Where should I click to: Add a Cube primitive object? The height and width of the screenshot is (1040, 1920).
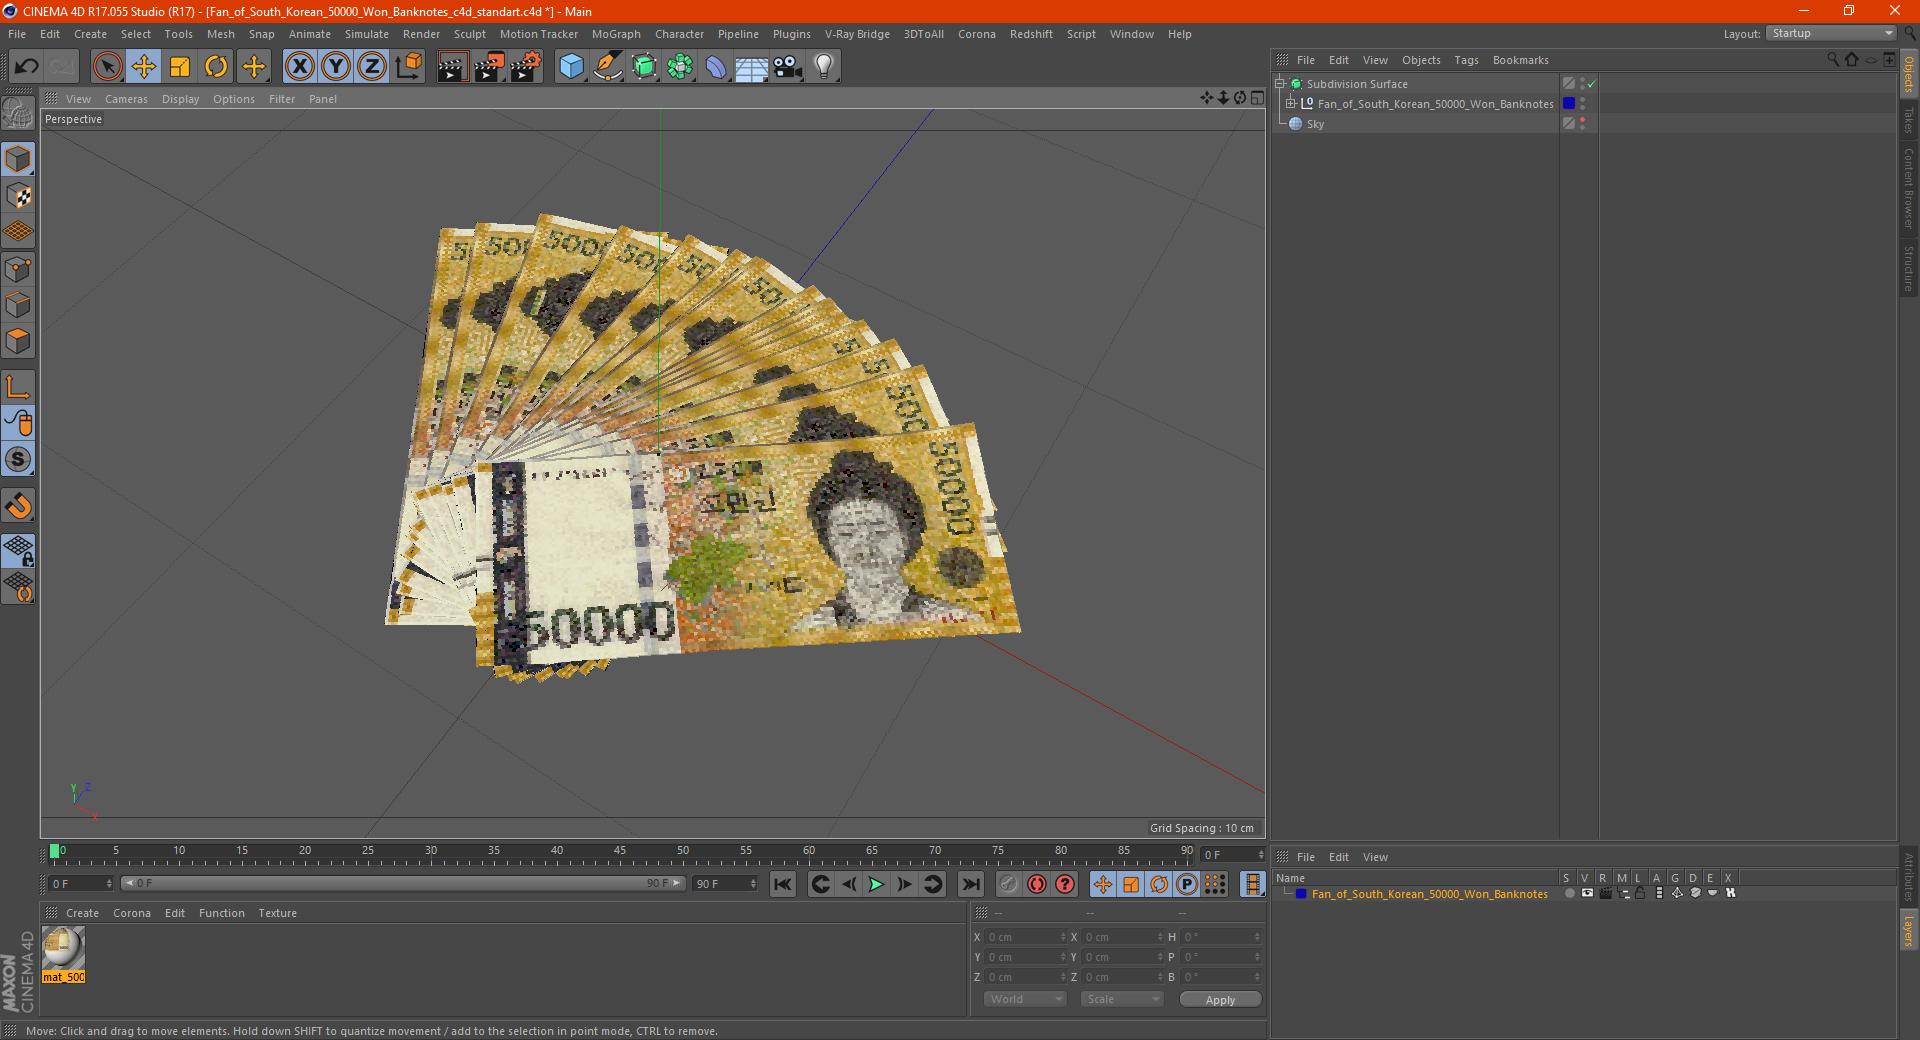(571, 67)
